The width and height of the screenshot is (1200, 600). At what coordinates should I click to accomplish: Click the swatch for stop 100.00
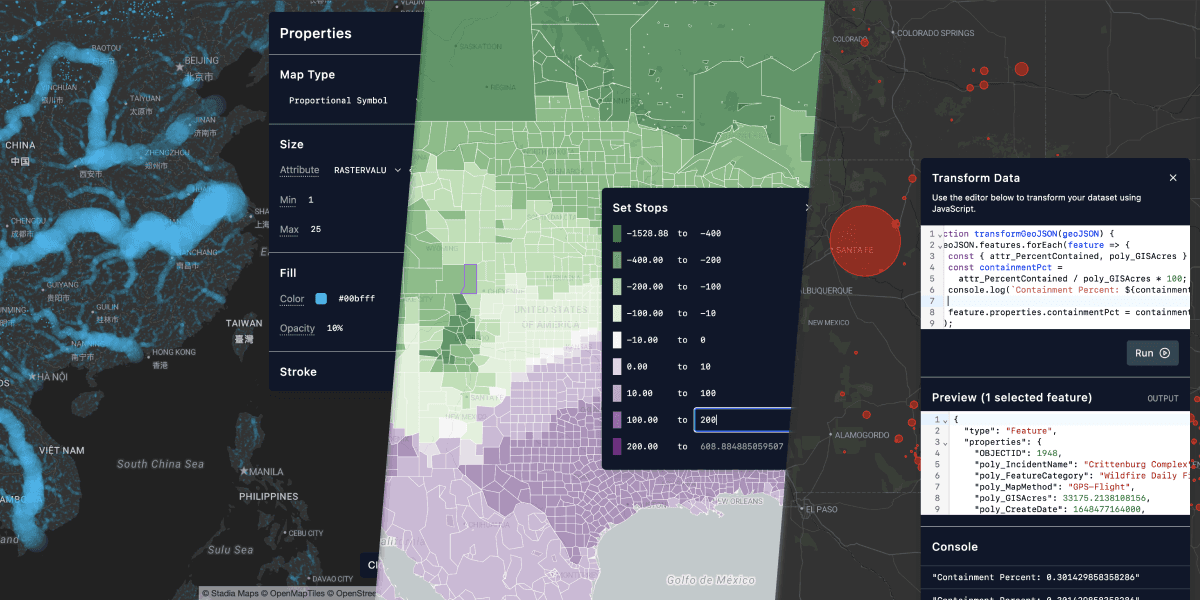pyautogui.click(x=617, y=420)
